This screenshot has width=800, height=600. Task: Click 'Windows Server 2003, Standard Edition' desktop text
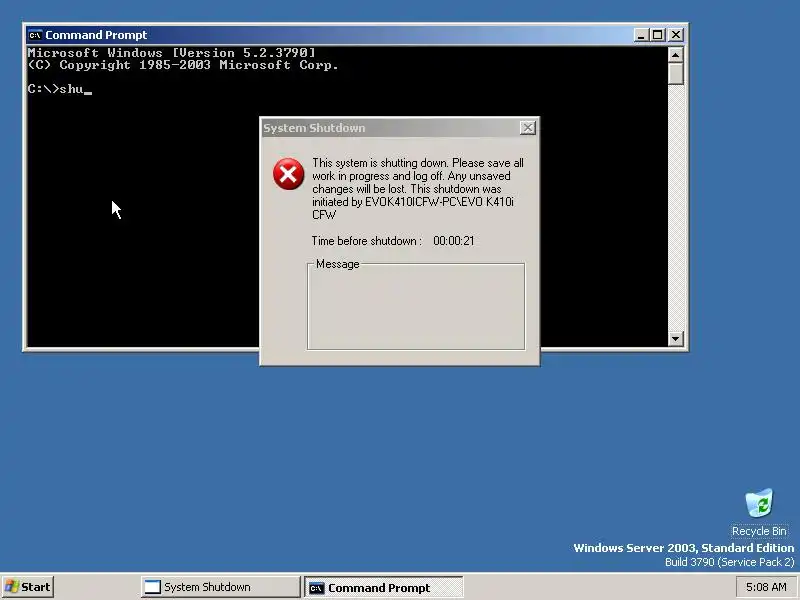tap(684, 548)
